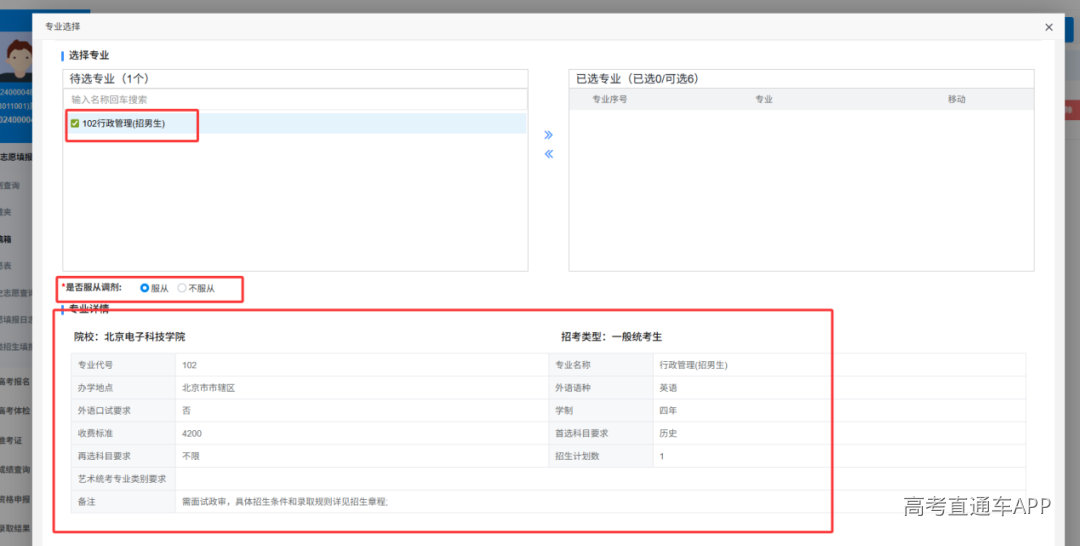Click the 待选专业（1个） panel title
This screenshot has width=1080, height=546.
110,78
